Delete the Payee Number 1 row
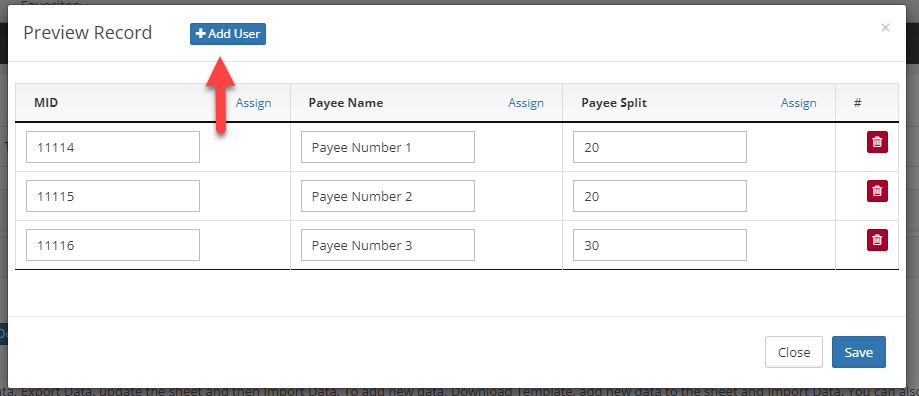This screenshot has height=396, width=919. pyautogui.click(x=877, y=142)
